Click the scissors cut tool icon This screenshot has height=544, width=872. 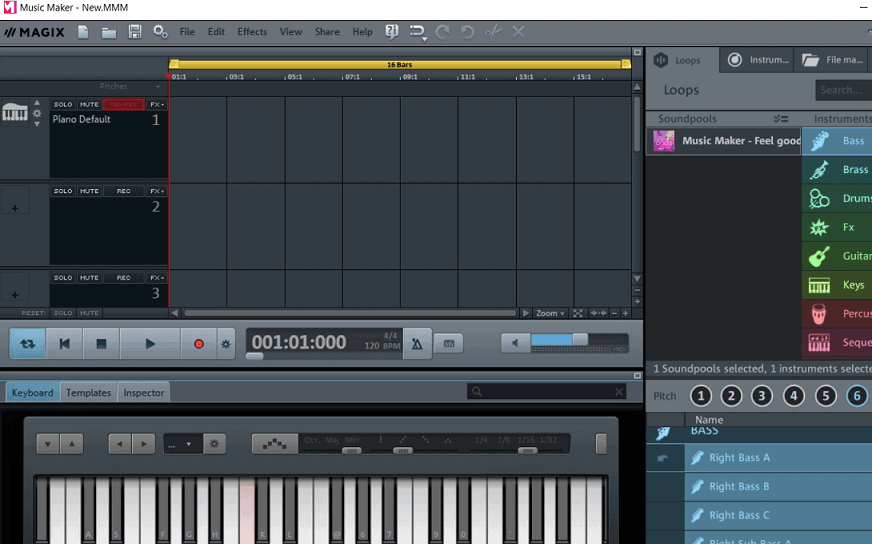[x=492, y=32]
